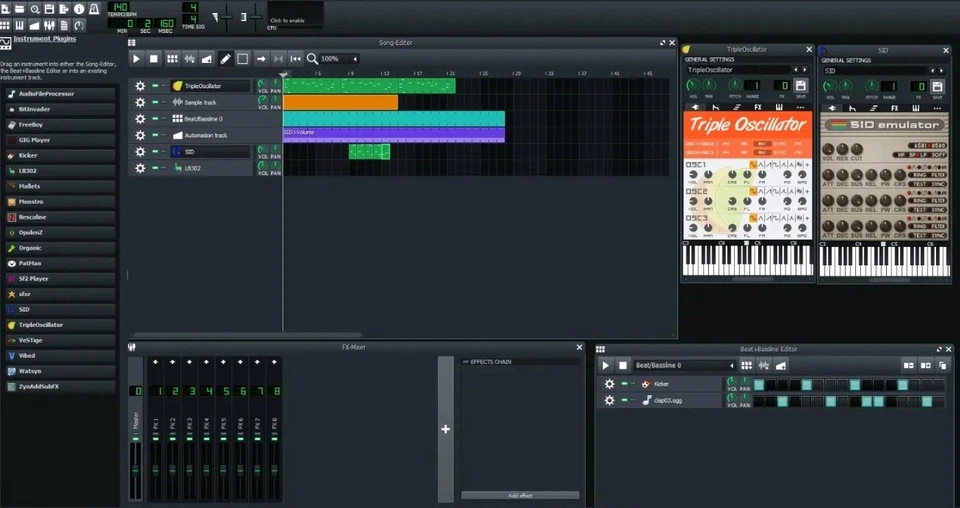Open Kicker gear menu in Beat+Bassline Editor
Image resolution: width=960 pixels, height=508 pixels.
coord(609,384)
